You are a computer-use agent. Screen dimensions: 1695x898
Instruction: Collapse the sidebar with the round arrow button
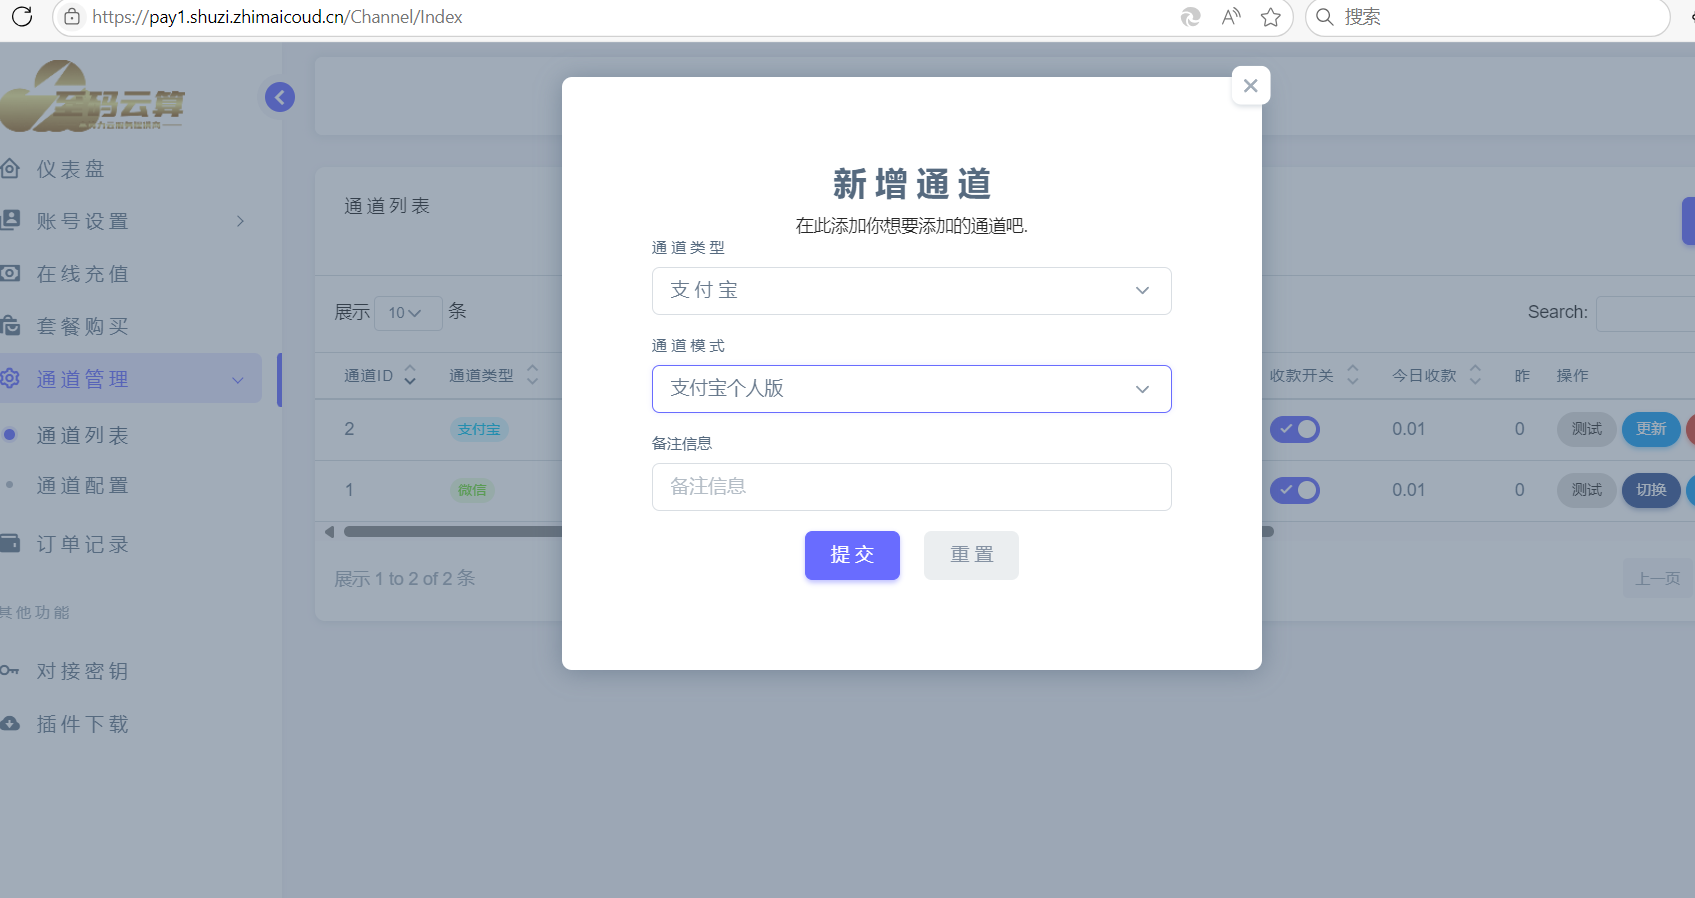(280, 97)
